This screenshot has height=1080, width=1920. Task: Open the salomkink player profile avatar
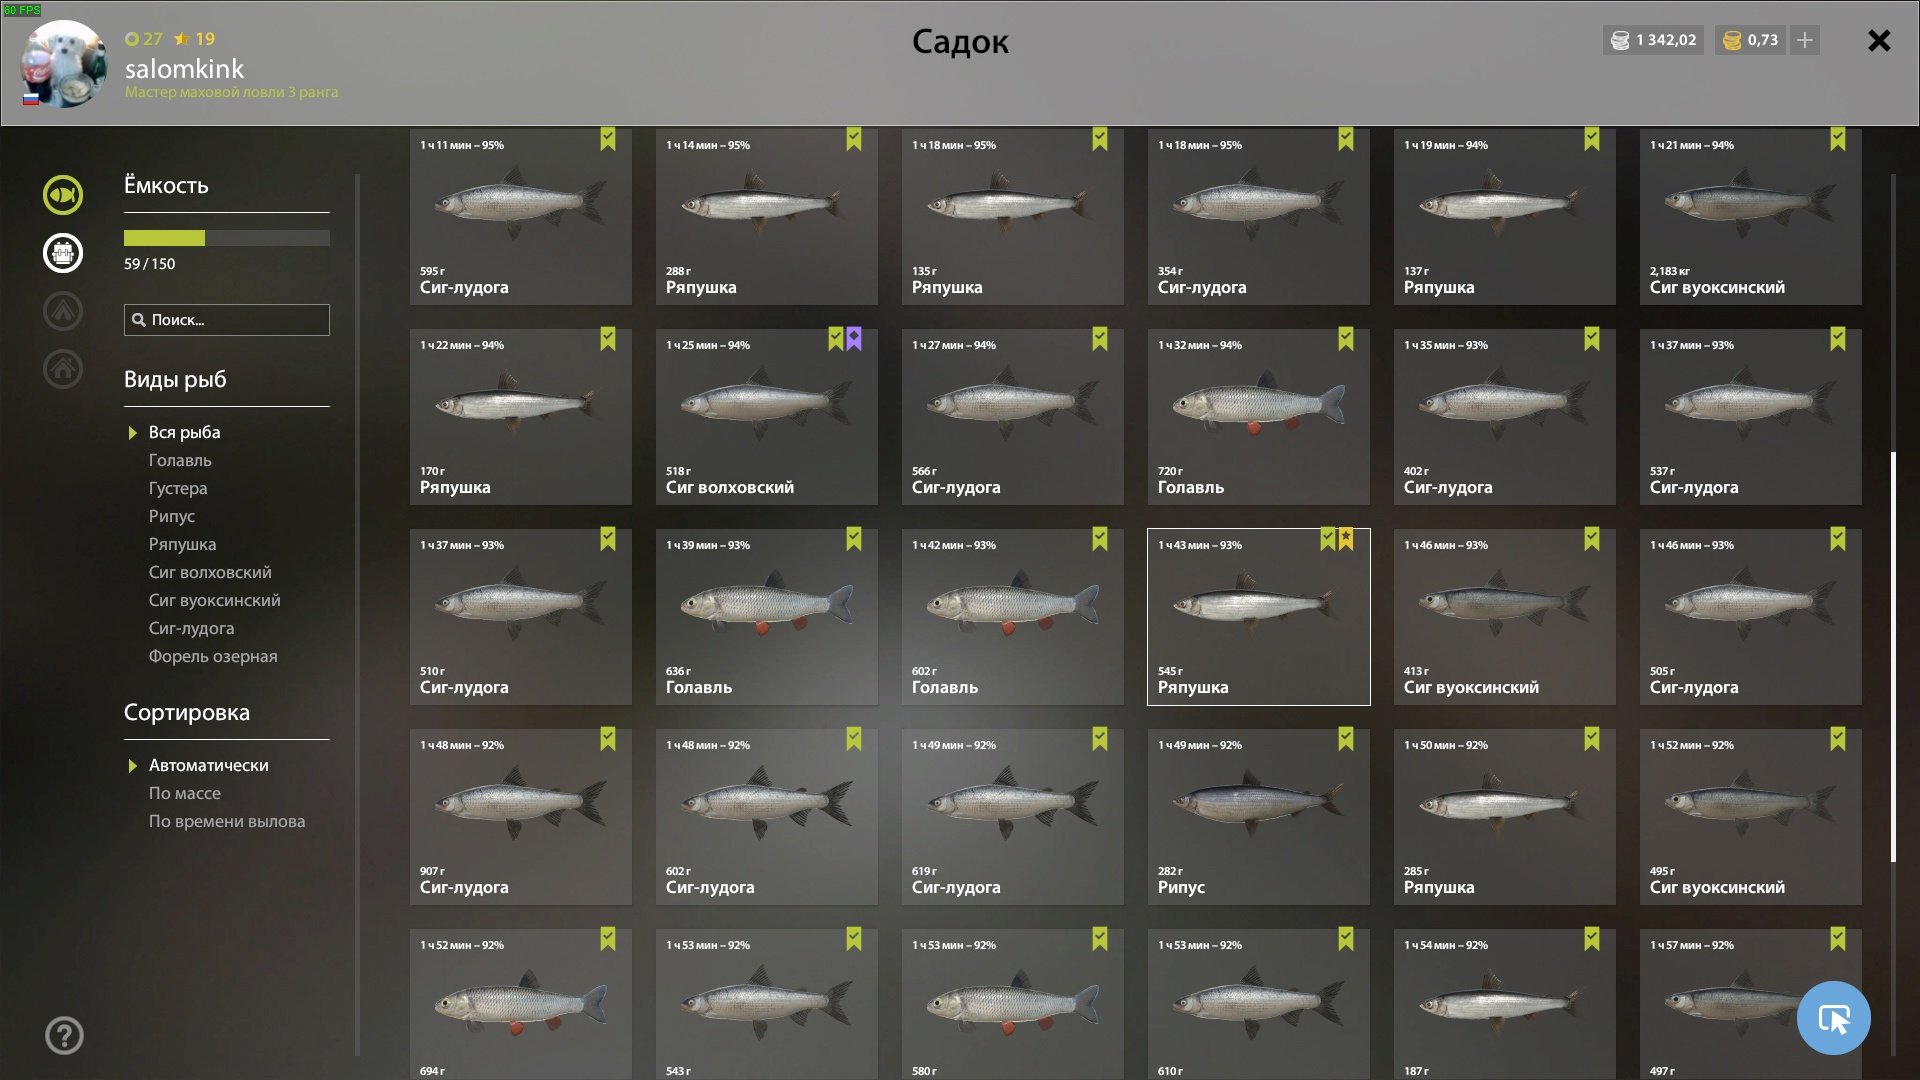click(64, 64)
